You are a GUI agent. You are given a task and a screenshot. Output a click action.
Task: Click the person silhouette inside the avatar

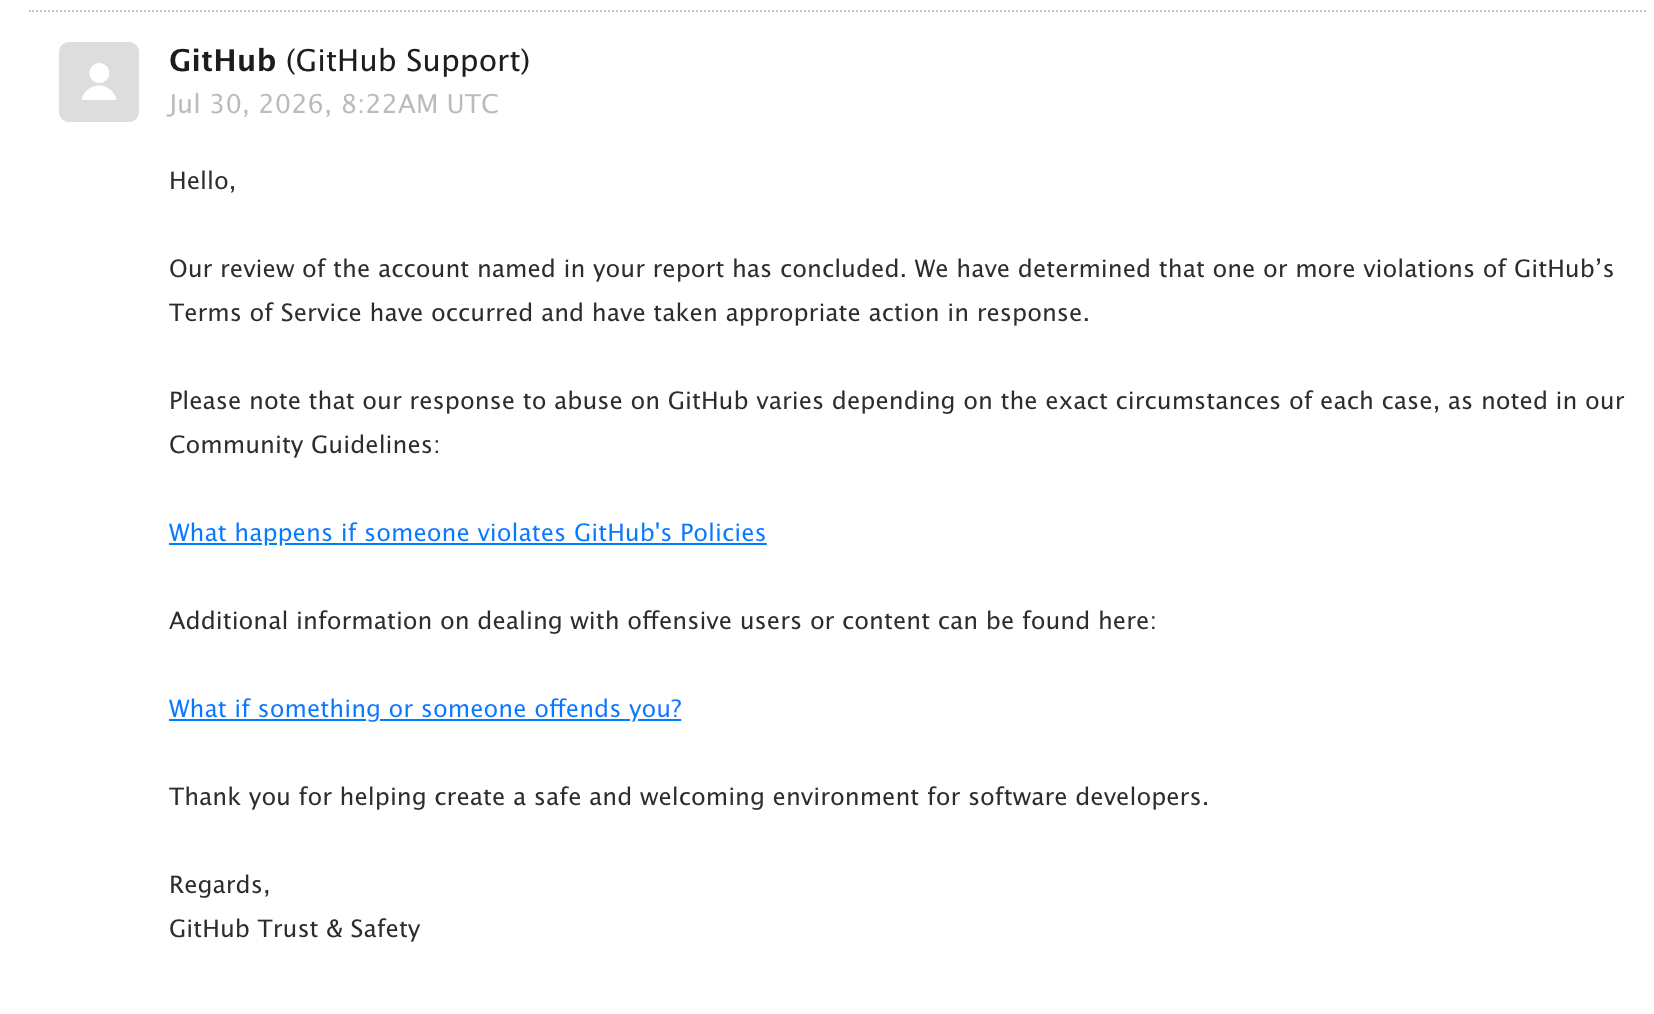(x=99, y=81)
